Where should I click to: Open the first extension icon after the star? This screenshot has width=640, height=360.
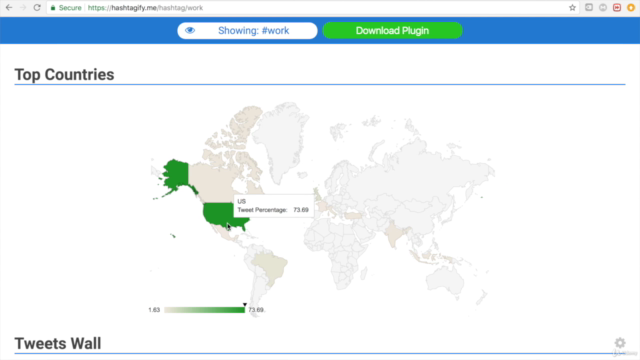click(x=589, y=7)
